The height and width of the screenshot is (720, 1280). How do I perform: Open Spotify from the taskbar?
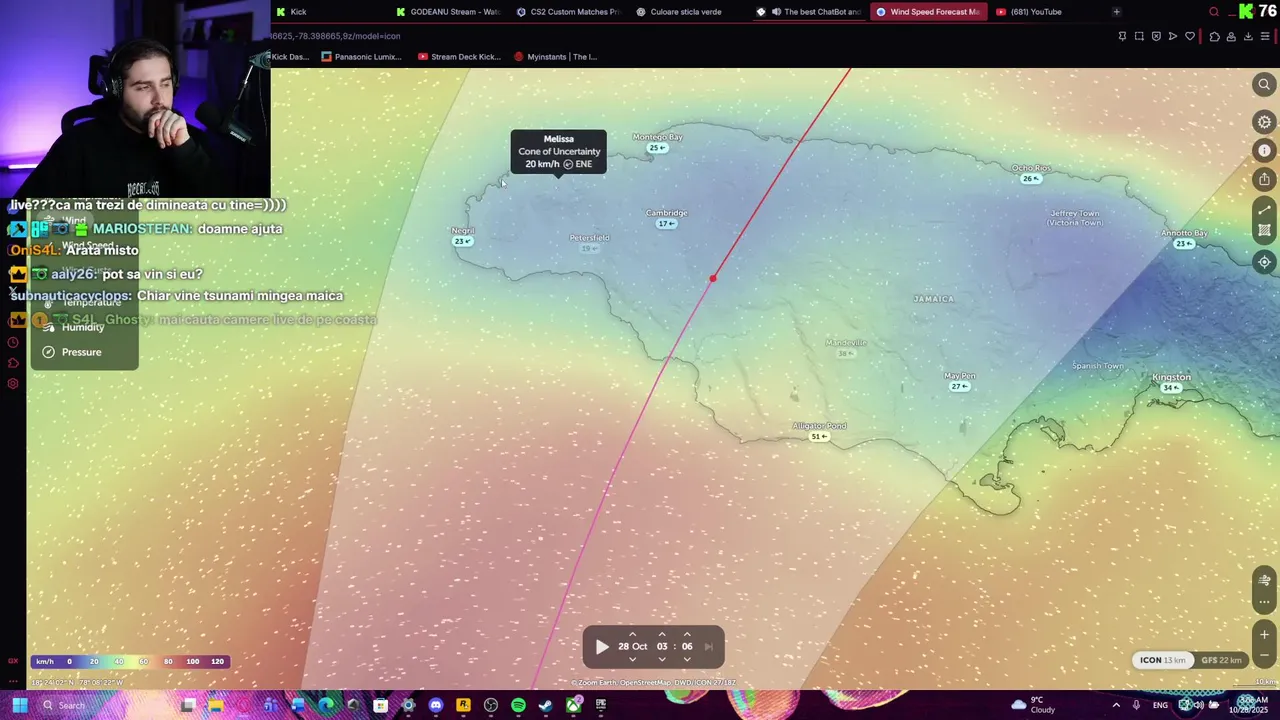pos(518,705)
